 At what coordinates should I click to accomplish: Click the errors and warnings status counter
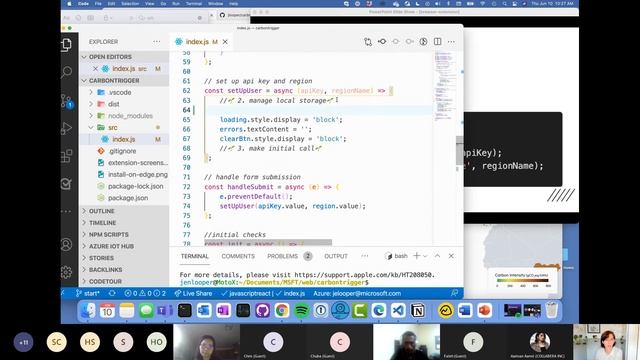(145, 293)
